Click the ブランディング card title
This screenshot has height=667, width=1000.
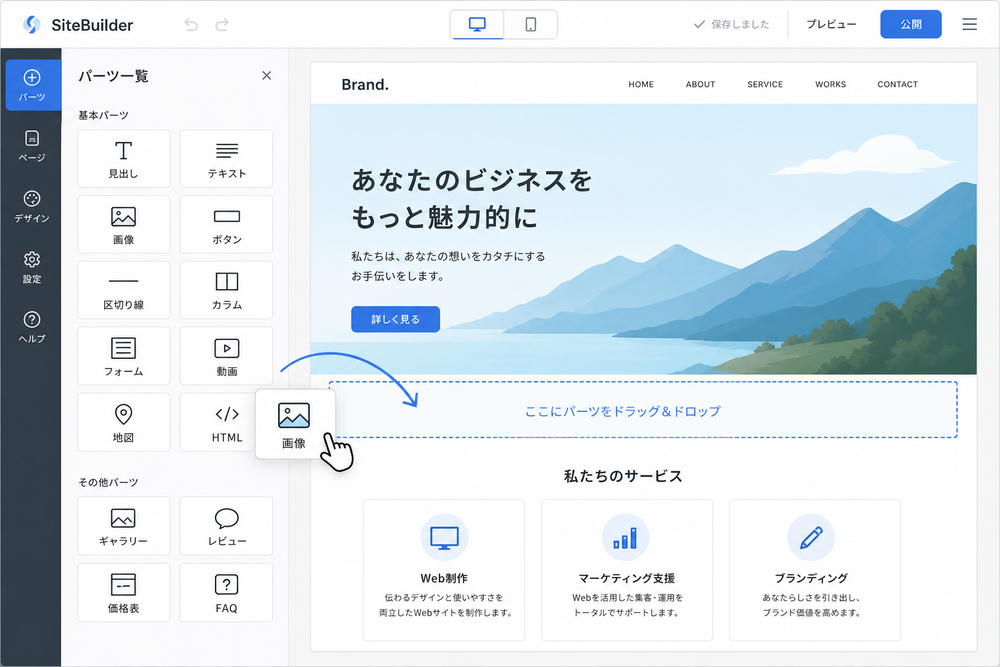click(811, 578)
